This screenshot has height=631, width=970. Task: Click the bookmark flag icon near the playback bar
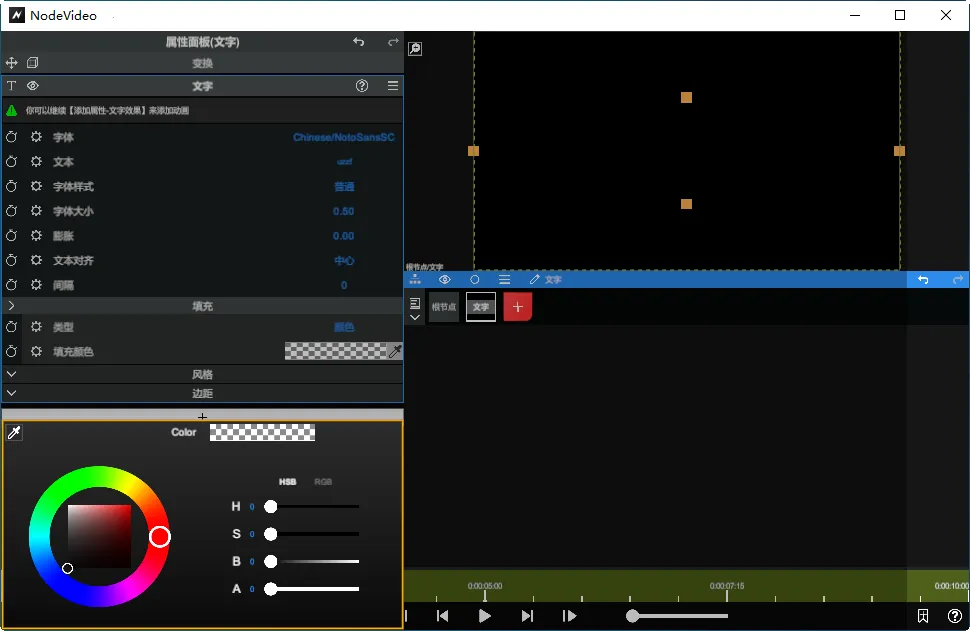tap(924, 616)
